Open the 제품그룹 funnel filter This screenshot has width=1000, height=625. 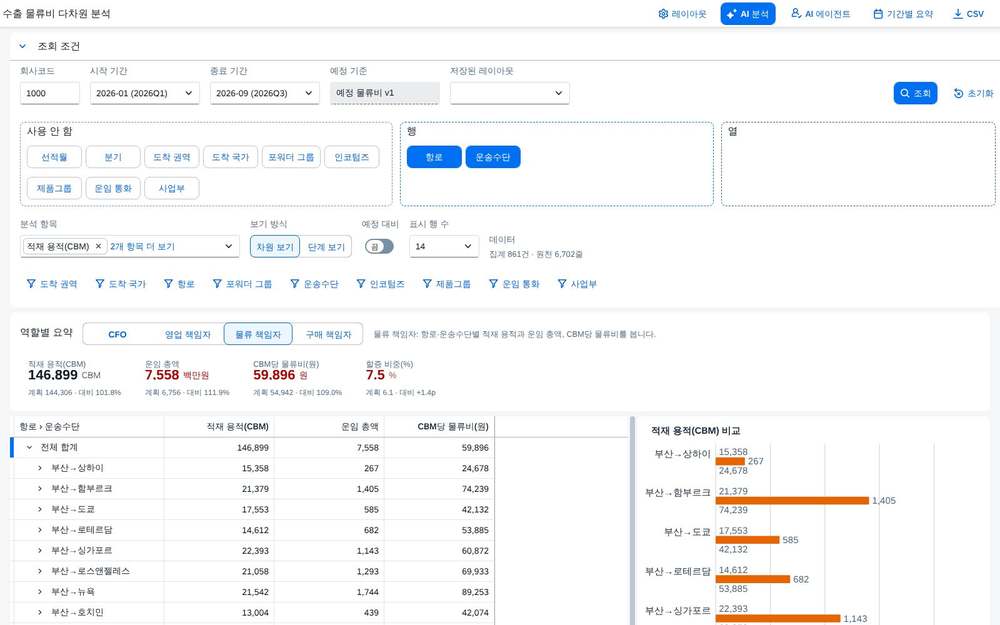point(446,284)
